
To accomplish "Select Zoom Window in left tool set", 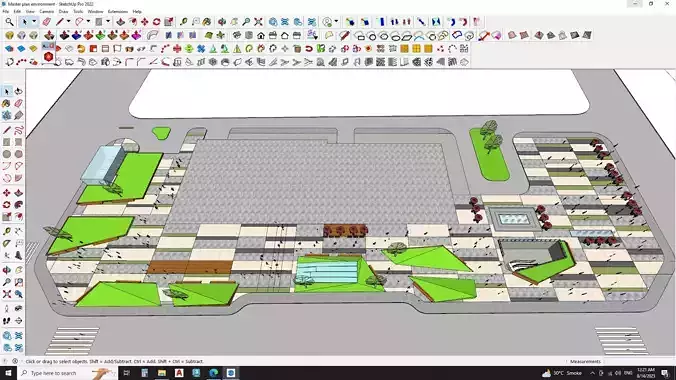I will tap(19, 283).
